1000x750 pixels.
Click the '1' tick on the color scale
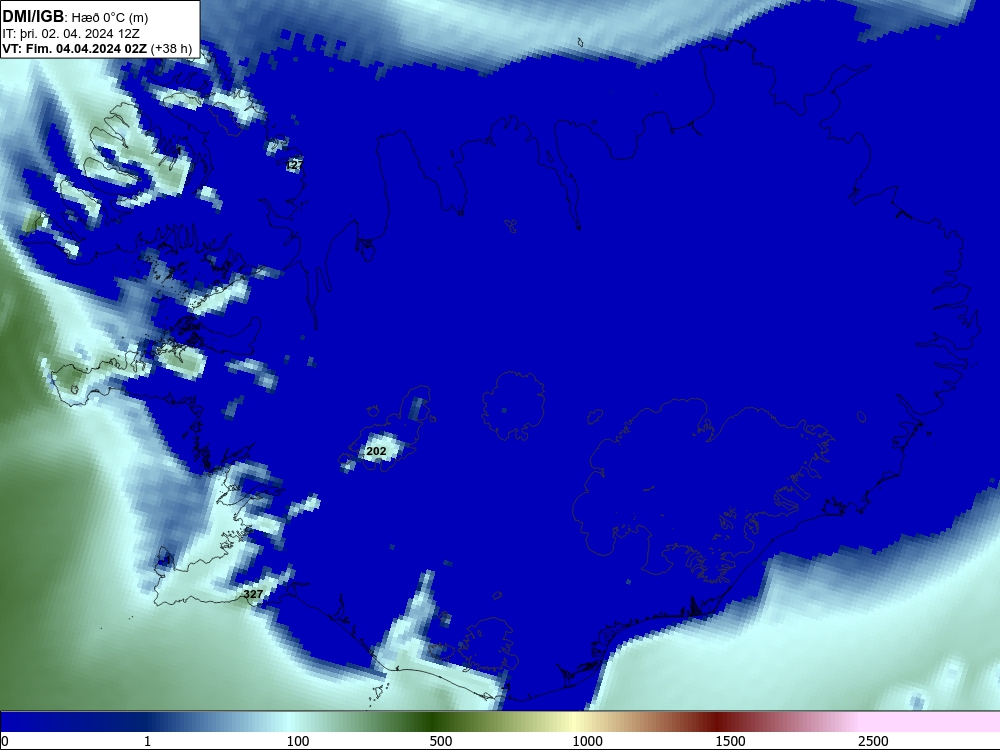tap(148, 741)
